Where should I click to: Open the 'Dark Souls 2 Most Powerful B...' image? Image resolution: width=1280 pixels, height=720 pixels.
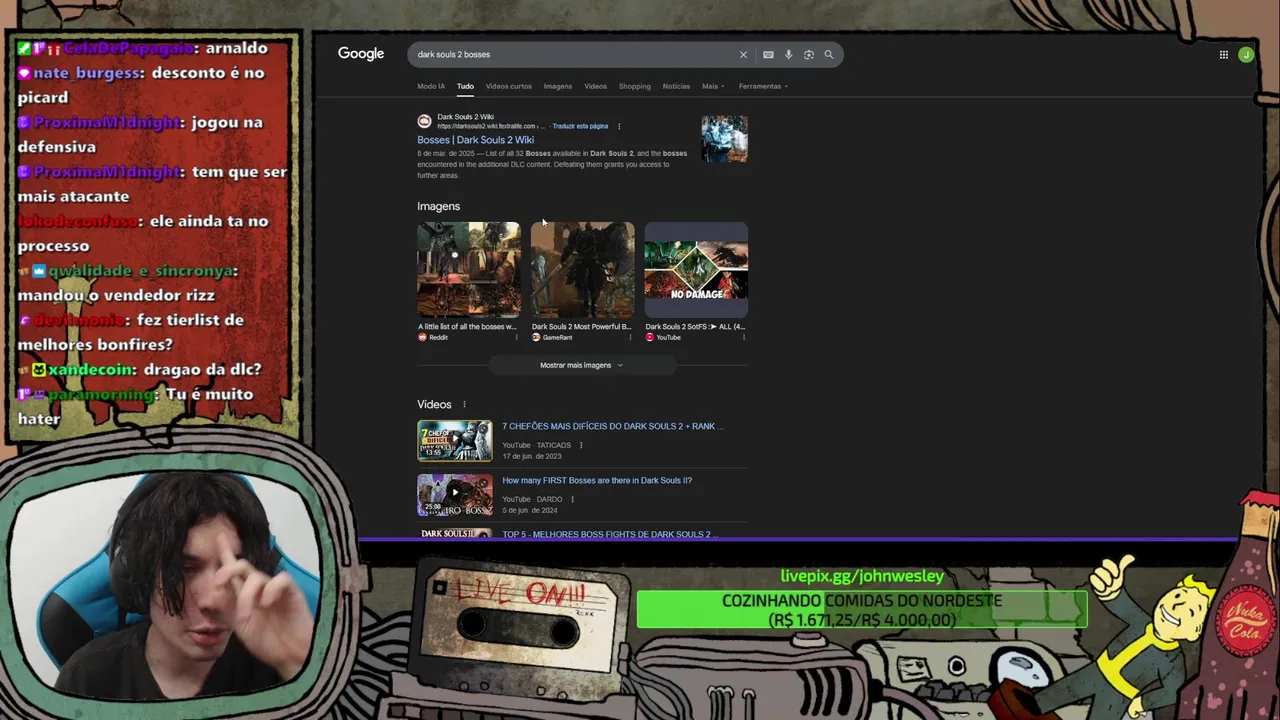point(582,269)
